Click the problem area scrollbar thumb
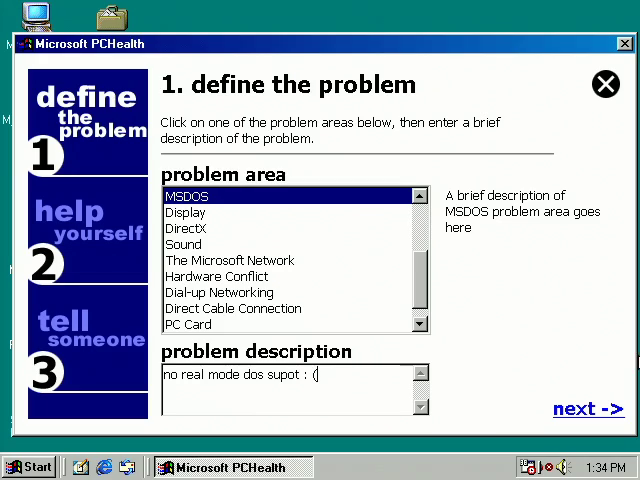The image size is (640, 480). click(420, 280)
